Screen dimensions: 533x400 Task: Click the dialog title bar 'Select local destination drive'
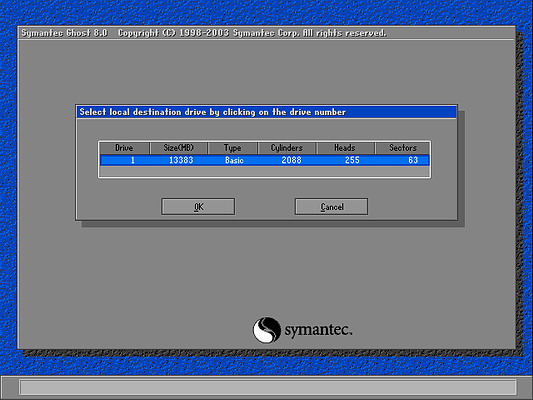click(266, 112)
